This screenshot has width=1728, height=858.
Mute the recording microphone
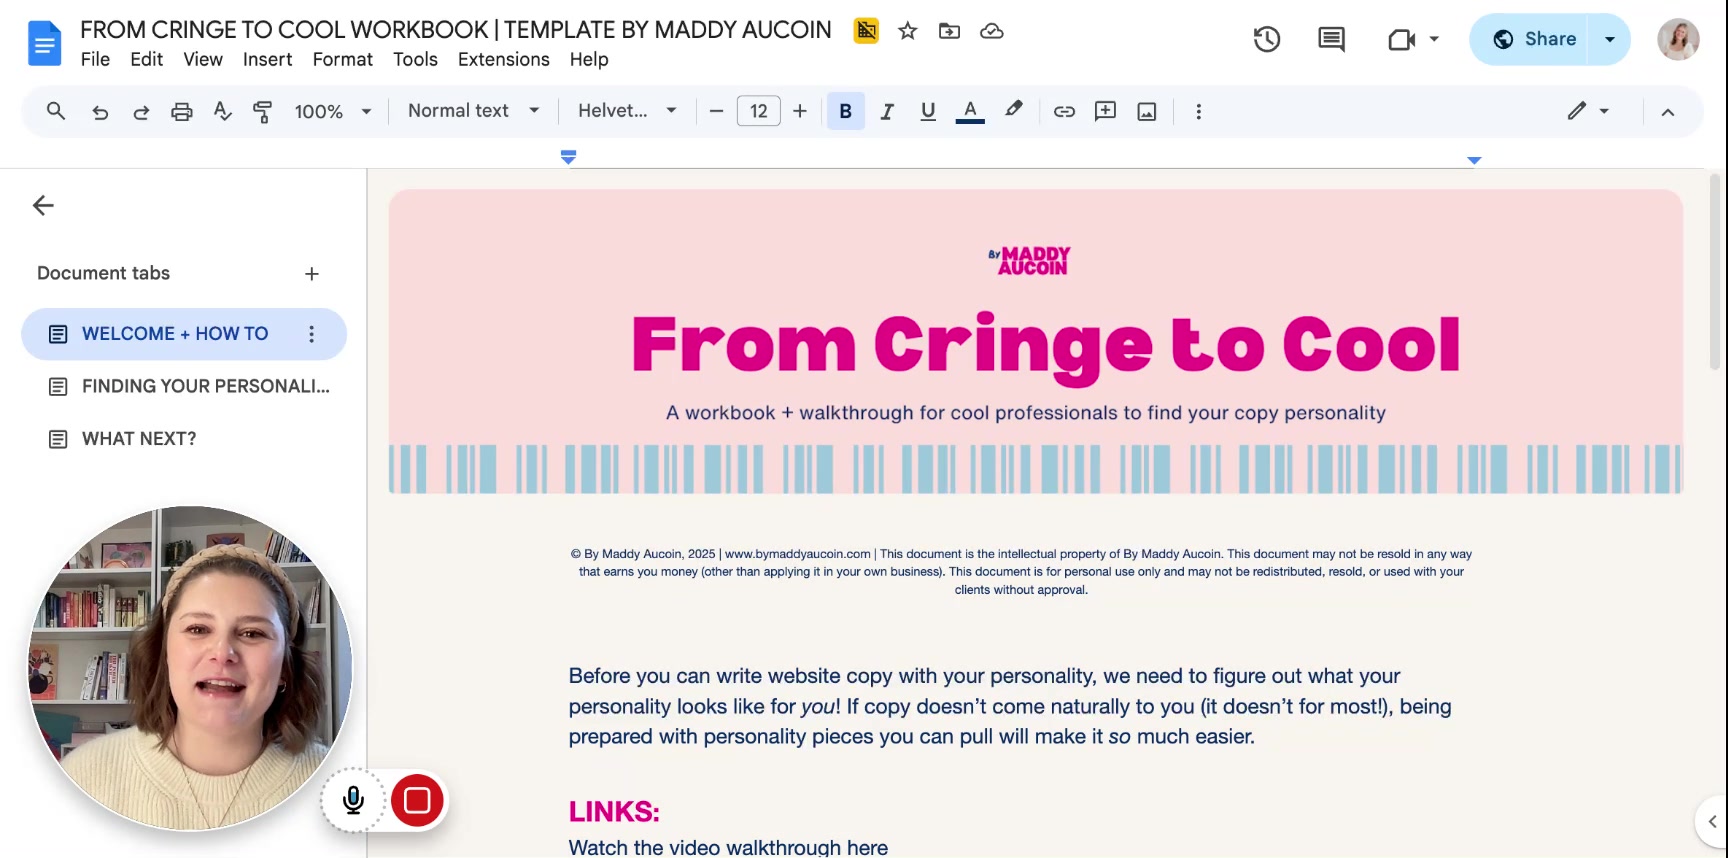point(353,800)
